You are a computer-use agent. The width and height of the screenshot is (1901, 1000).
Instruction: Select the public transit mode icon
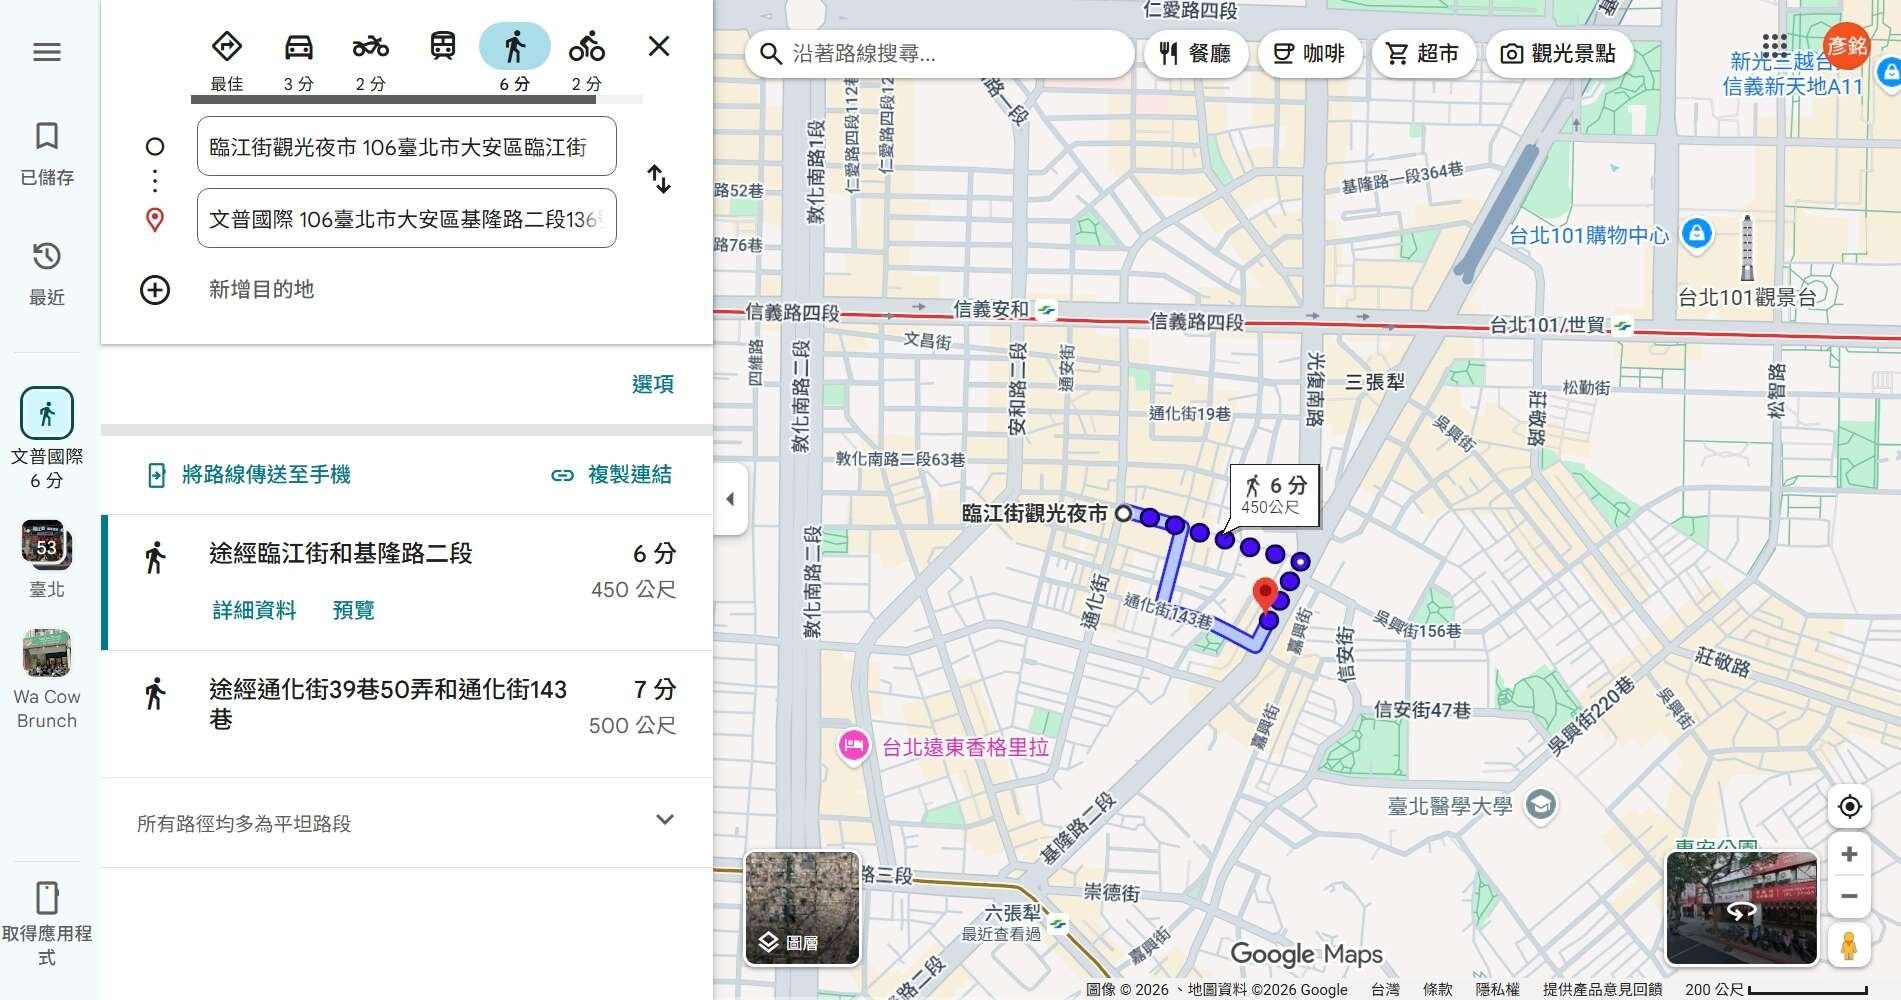pos(442,47)
